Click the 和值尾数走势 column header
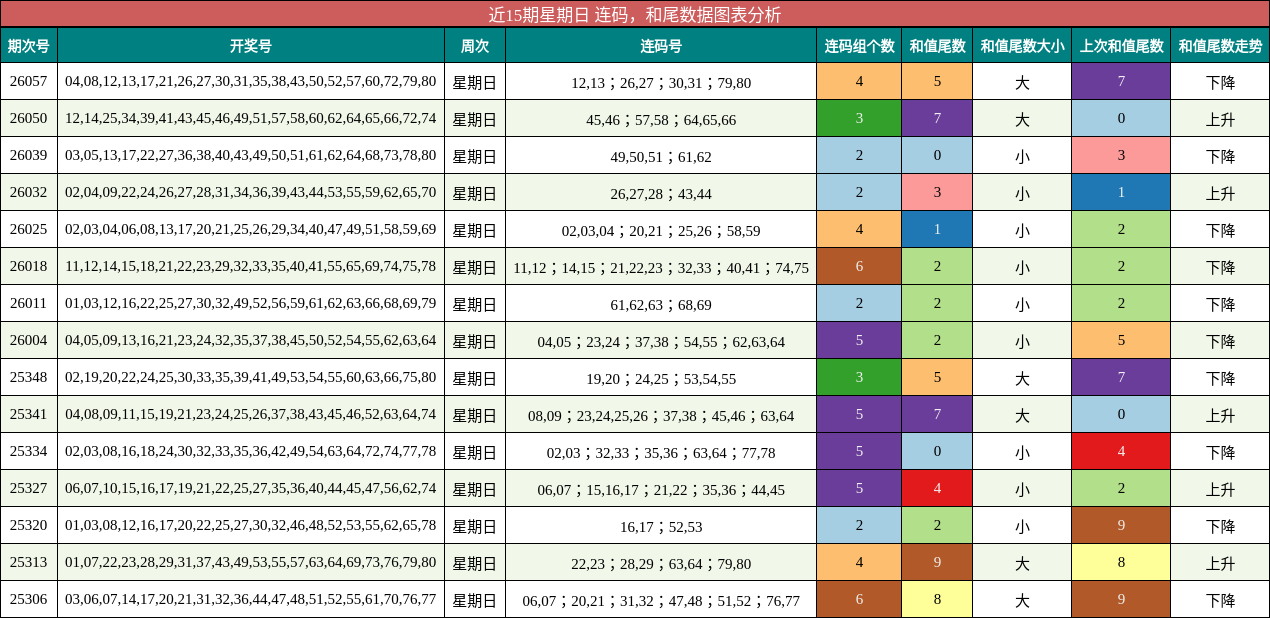 click(x=1219, y=45)
